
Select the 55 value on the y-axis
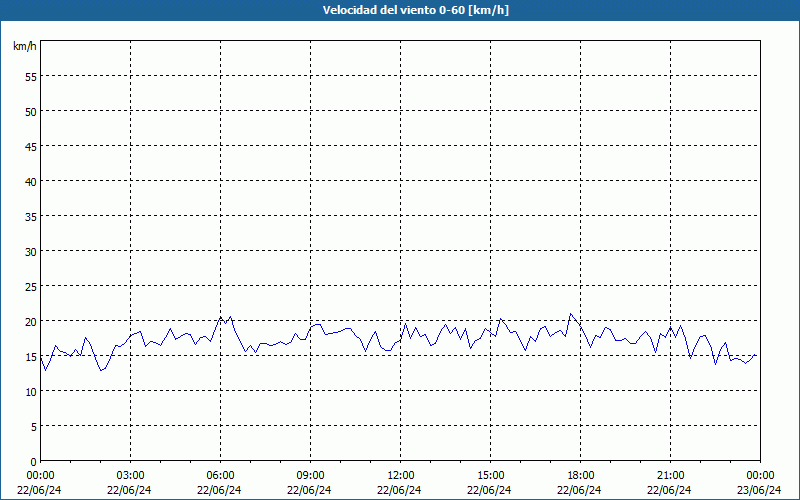[x=30, y=76]
